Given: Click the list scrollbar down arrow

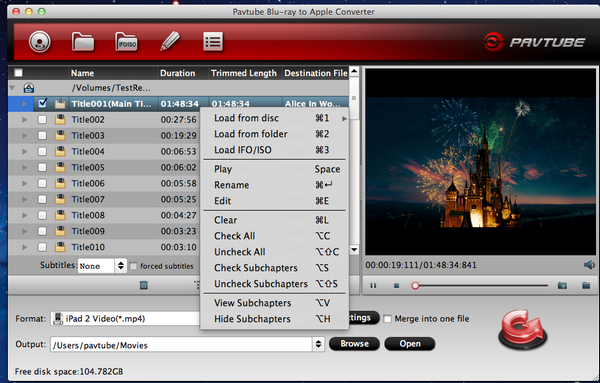Looking at the screenshot, I should pyautogui.click(x=354, y=250).
